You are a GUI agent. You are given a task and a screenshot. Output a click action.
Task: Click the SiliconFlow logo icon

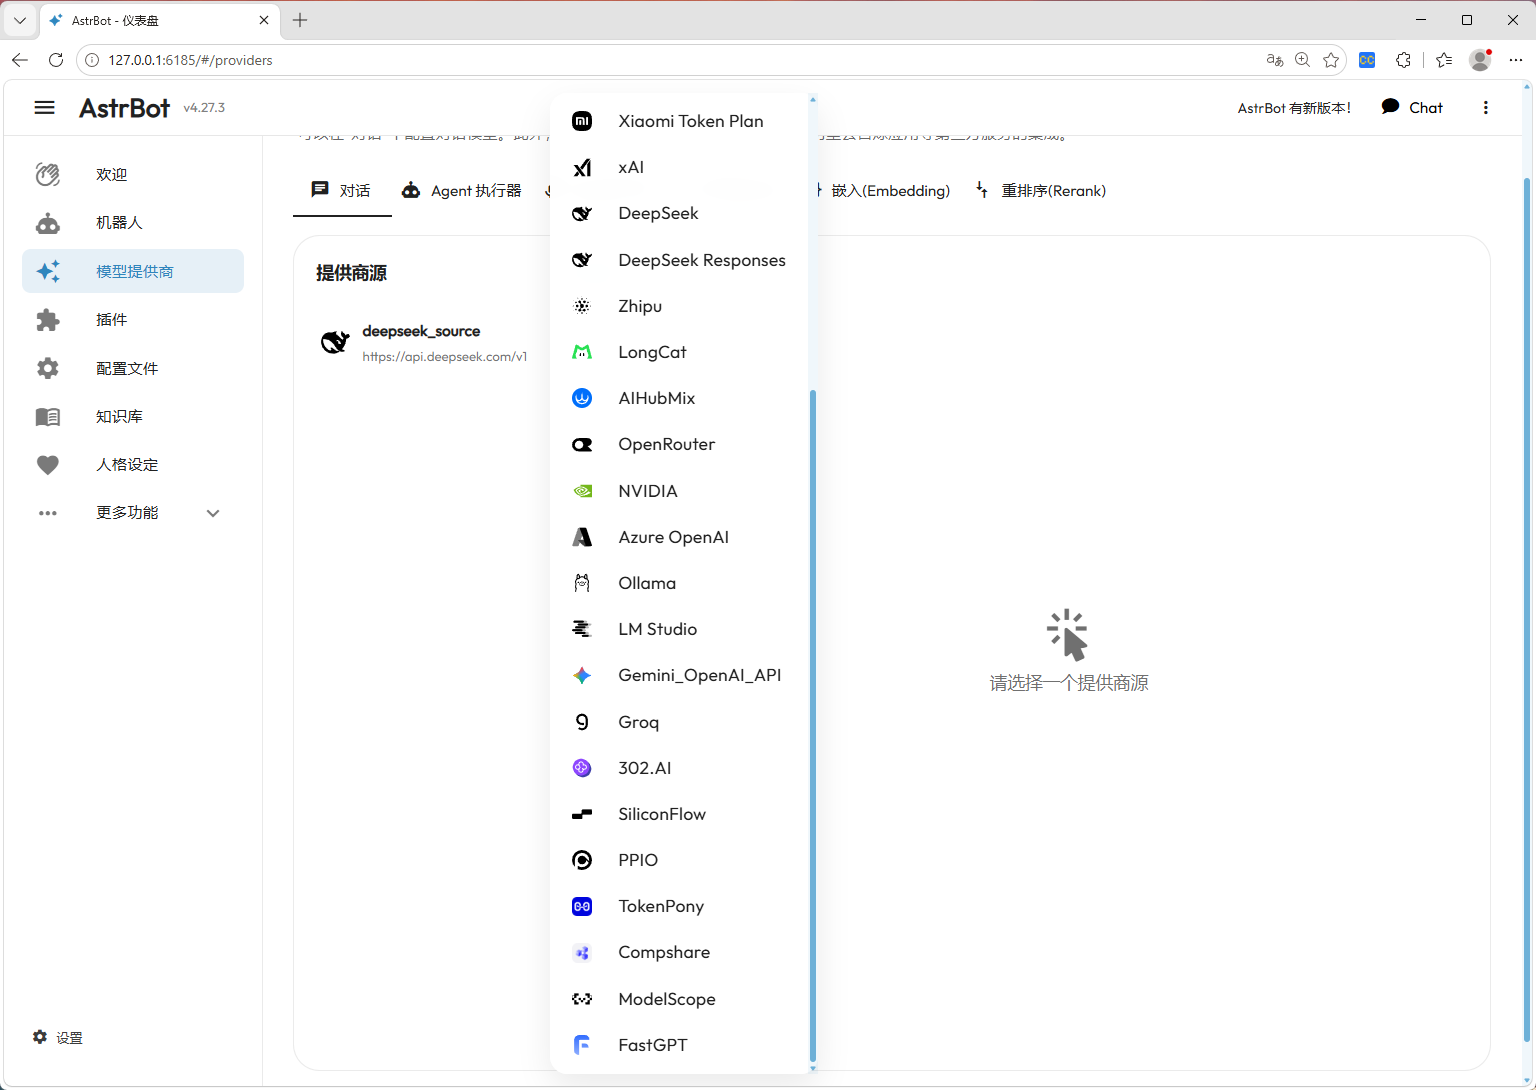[x=582, y=814]
